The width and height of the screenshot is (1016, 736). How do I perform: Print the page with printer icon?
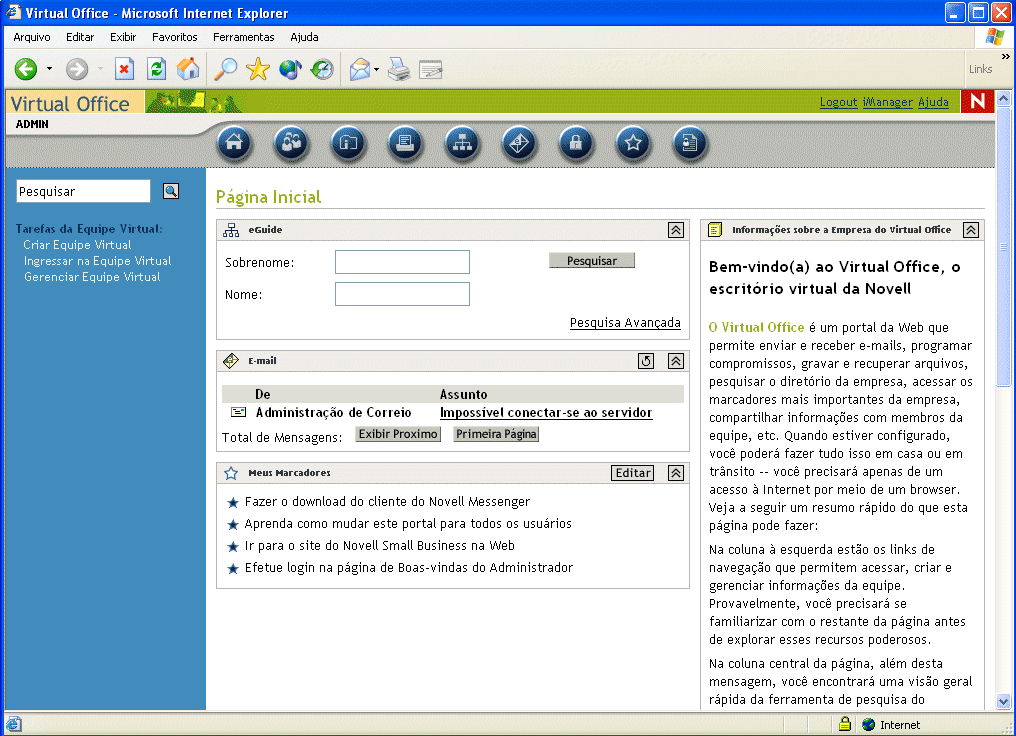pos(399,69)
